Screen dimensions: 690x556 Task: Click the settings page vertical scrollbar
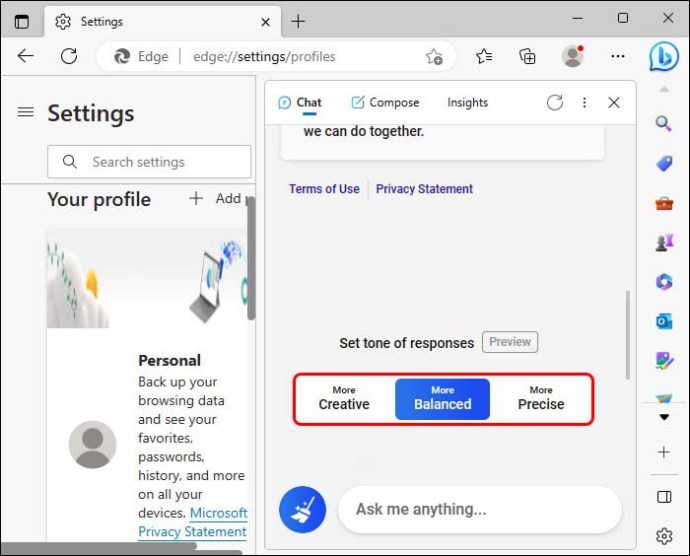tap(250, 260)
